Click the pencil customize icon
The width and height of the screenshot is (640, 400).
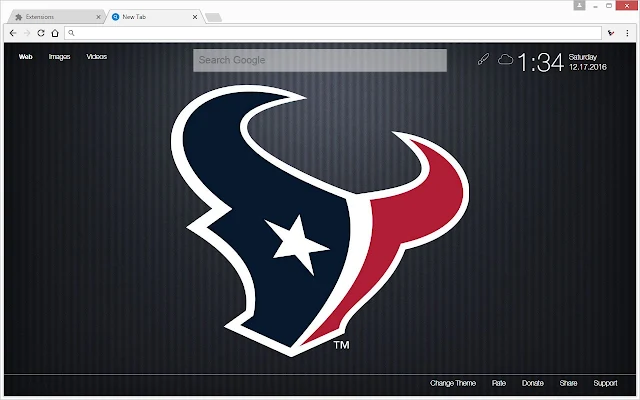483,60
